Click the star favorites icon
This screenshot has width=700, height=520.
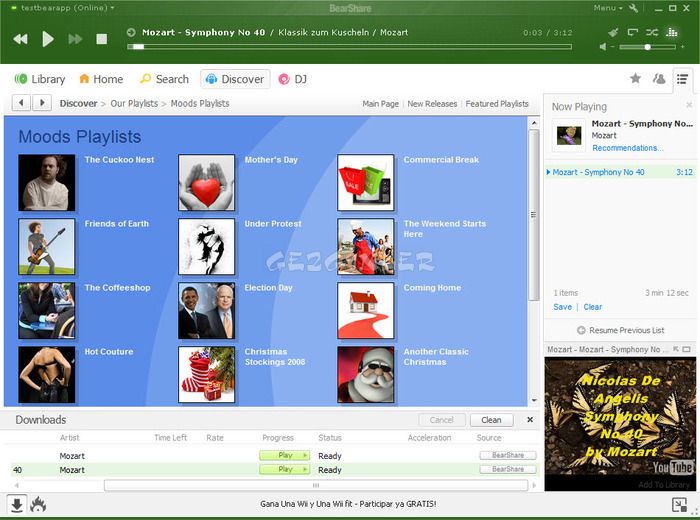[635, 79]
